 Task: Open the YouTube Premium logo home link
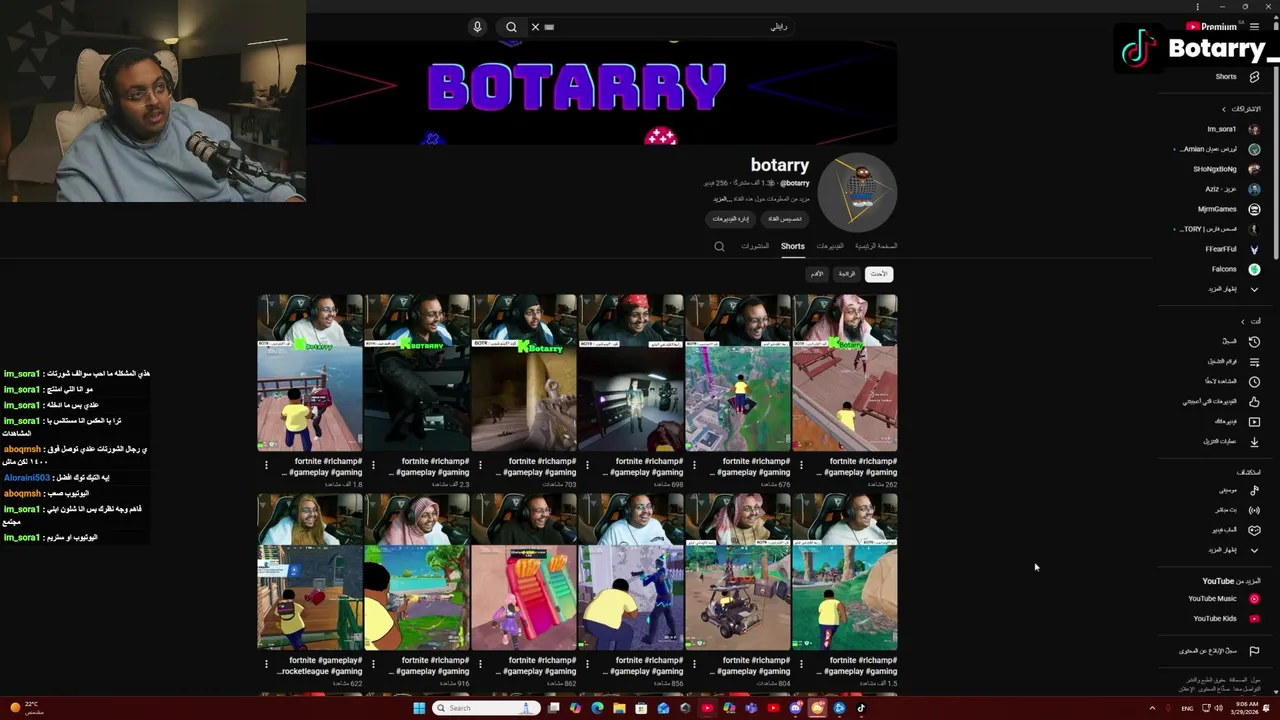[x=1211, y=27]
